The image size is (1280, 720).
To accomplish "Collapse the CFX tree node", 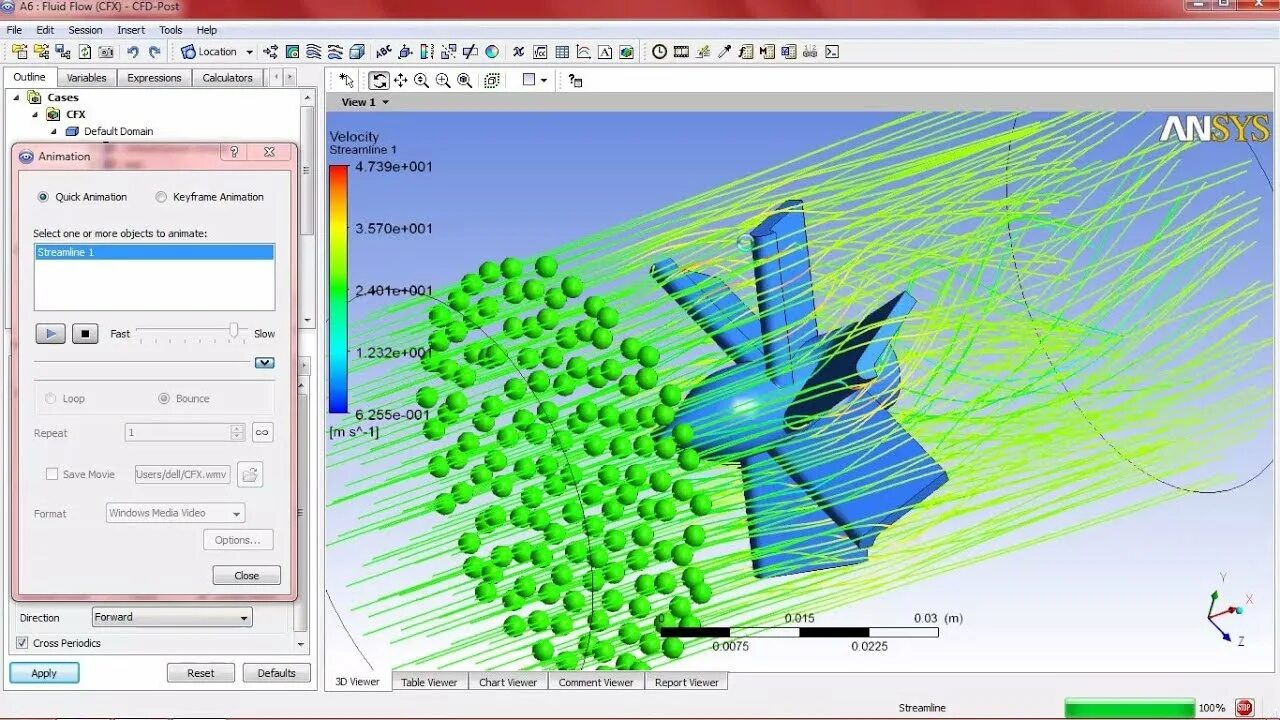I will pos(36,115).
